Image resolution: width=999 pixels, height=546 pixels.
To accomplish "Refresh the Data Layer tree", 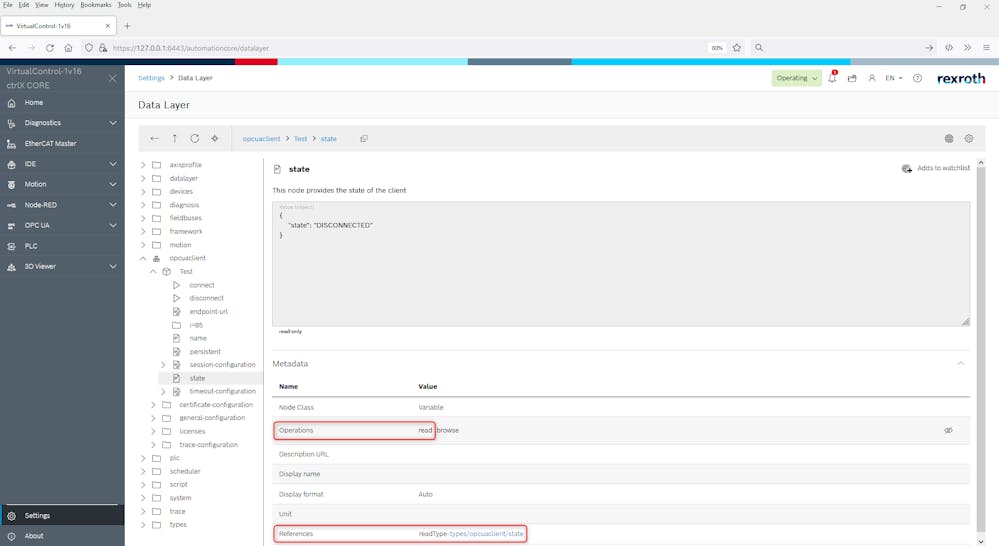I will (x=194, y=139).
